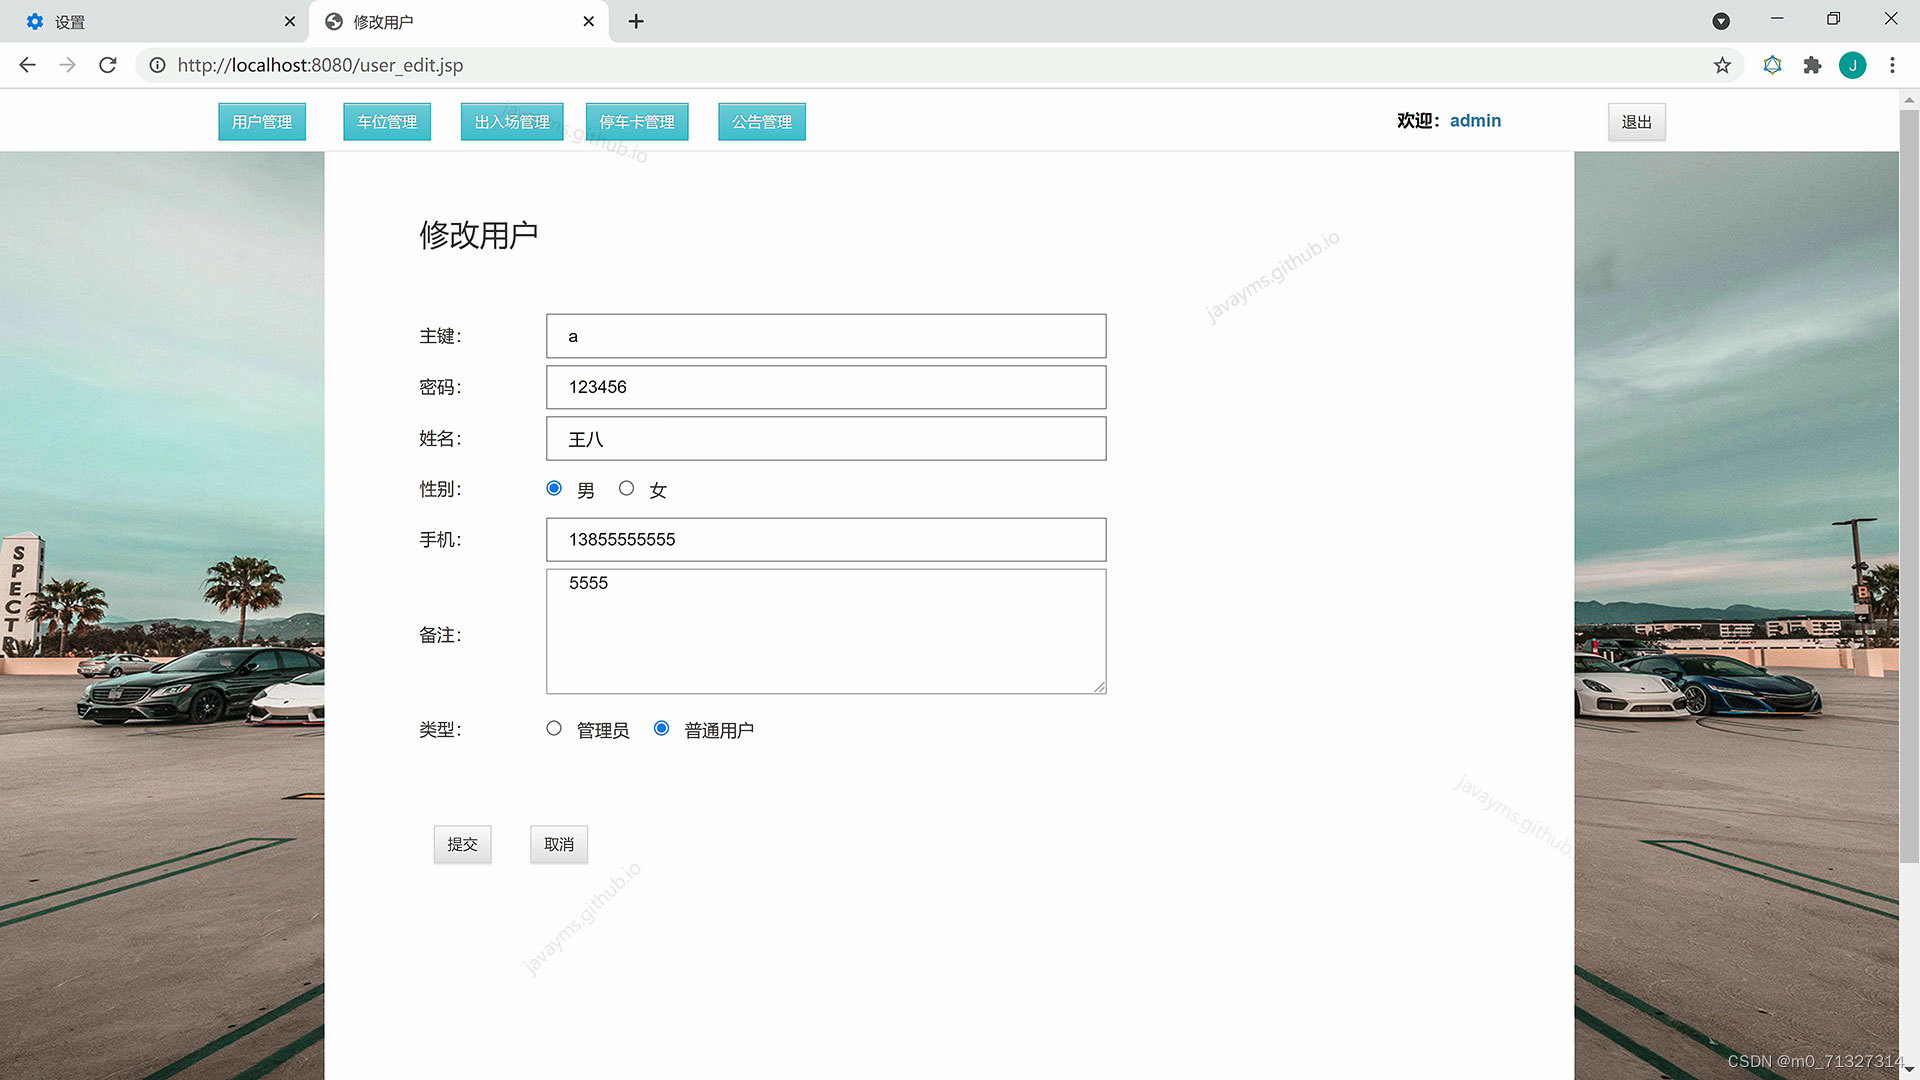1920x1080 pixels.
Task: Close the browser window
Action: (x=1891, y=19)
